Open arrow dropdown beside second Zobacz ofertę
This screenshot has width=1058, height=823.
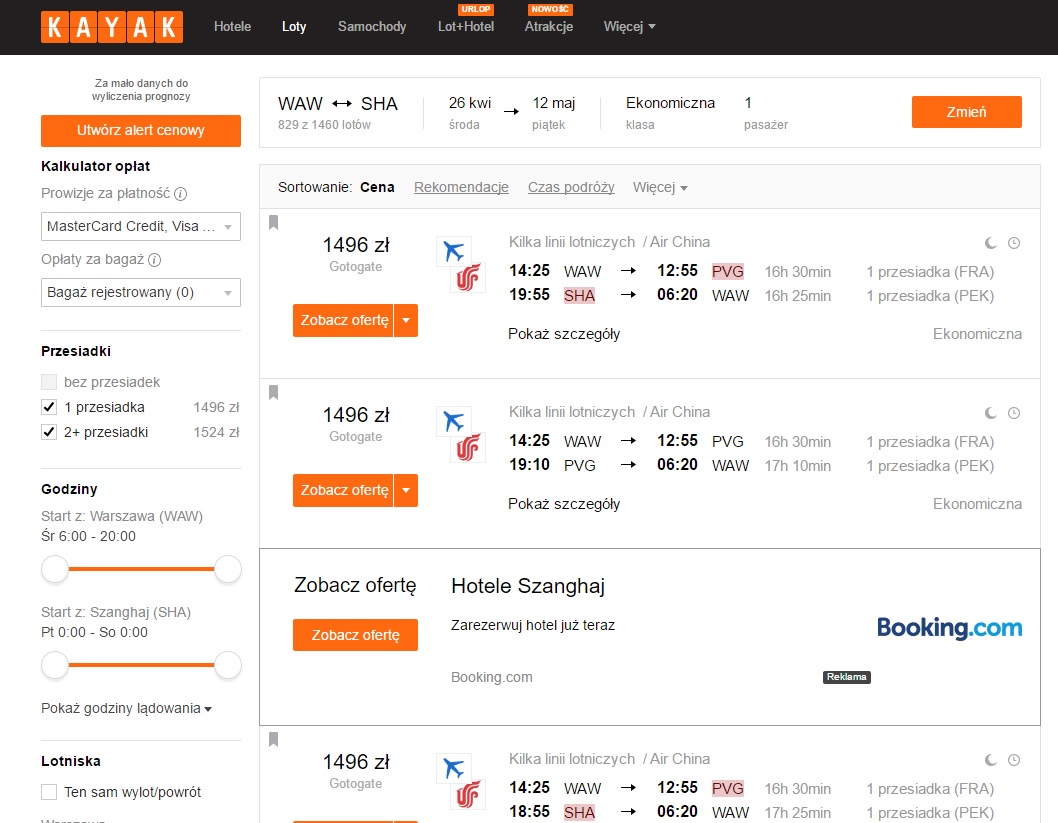point(406,490)
